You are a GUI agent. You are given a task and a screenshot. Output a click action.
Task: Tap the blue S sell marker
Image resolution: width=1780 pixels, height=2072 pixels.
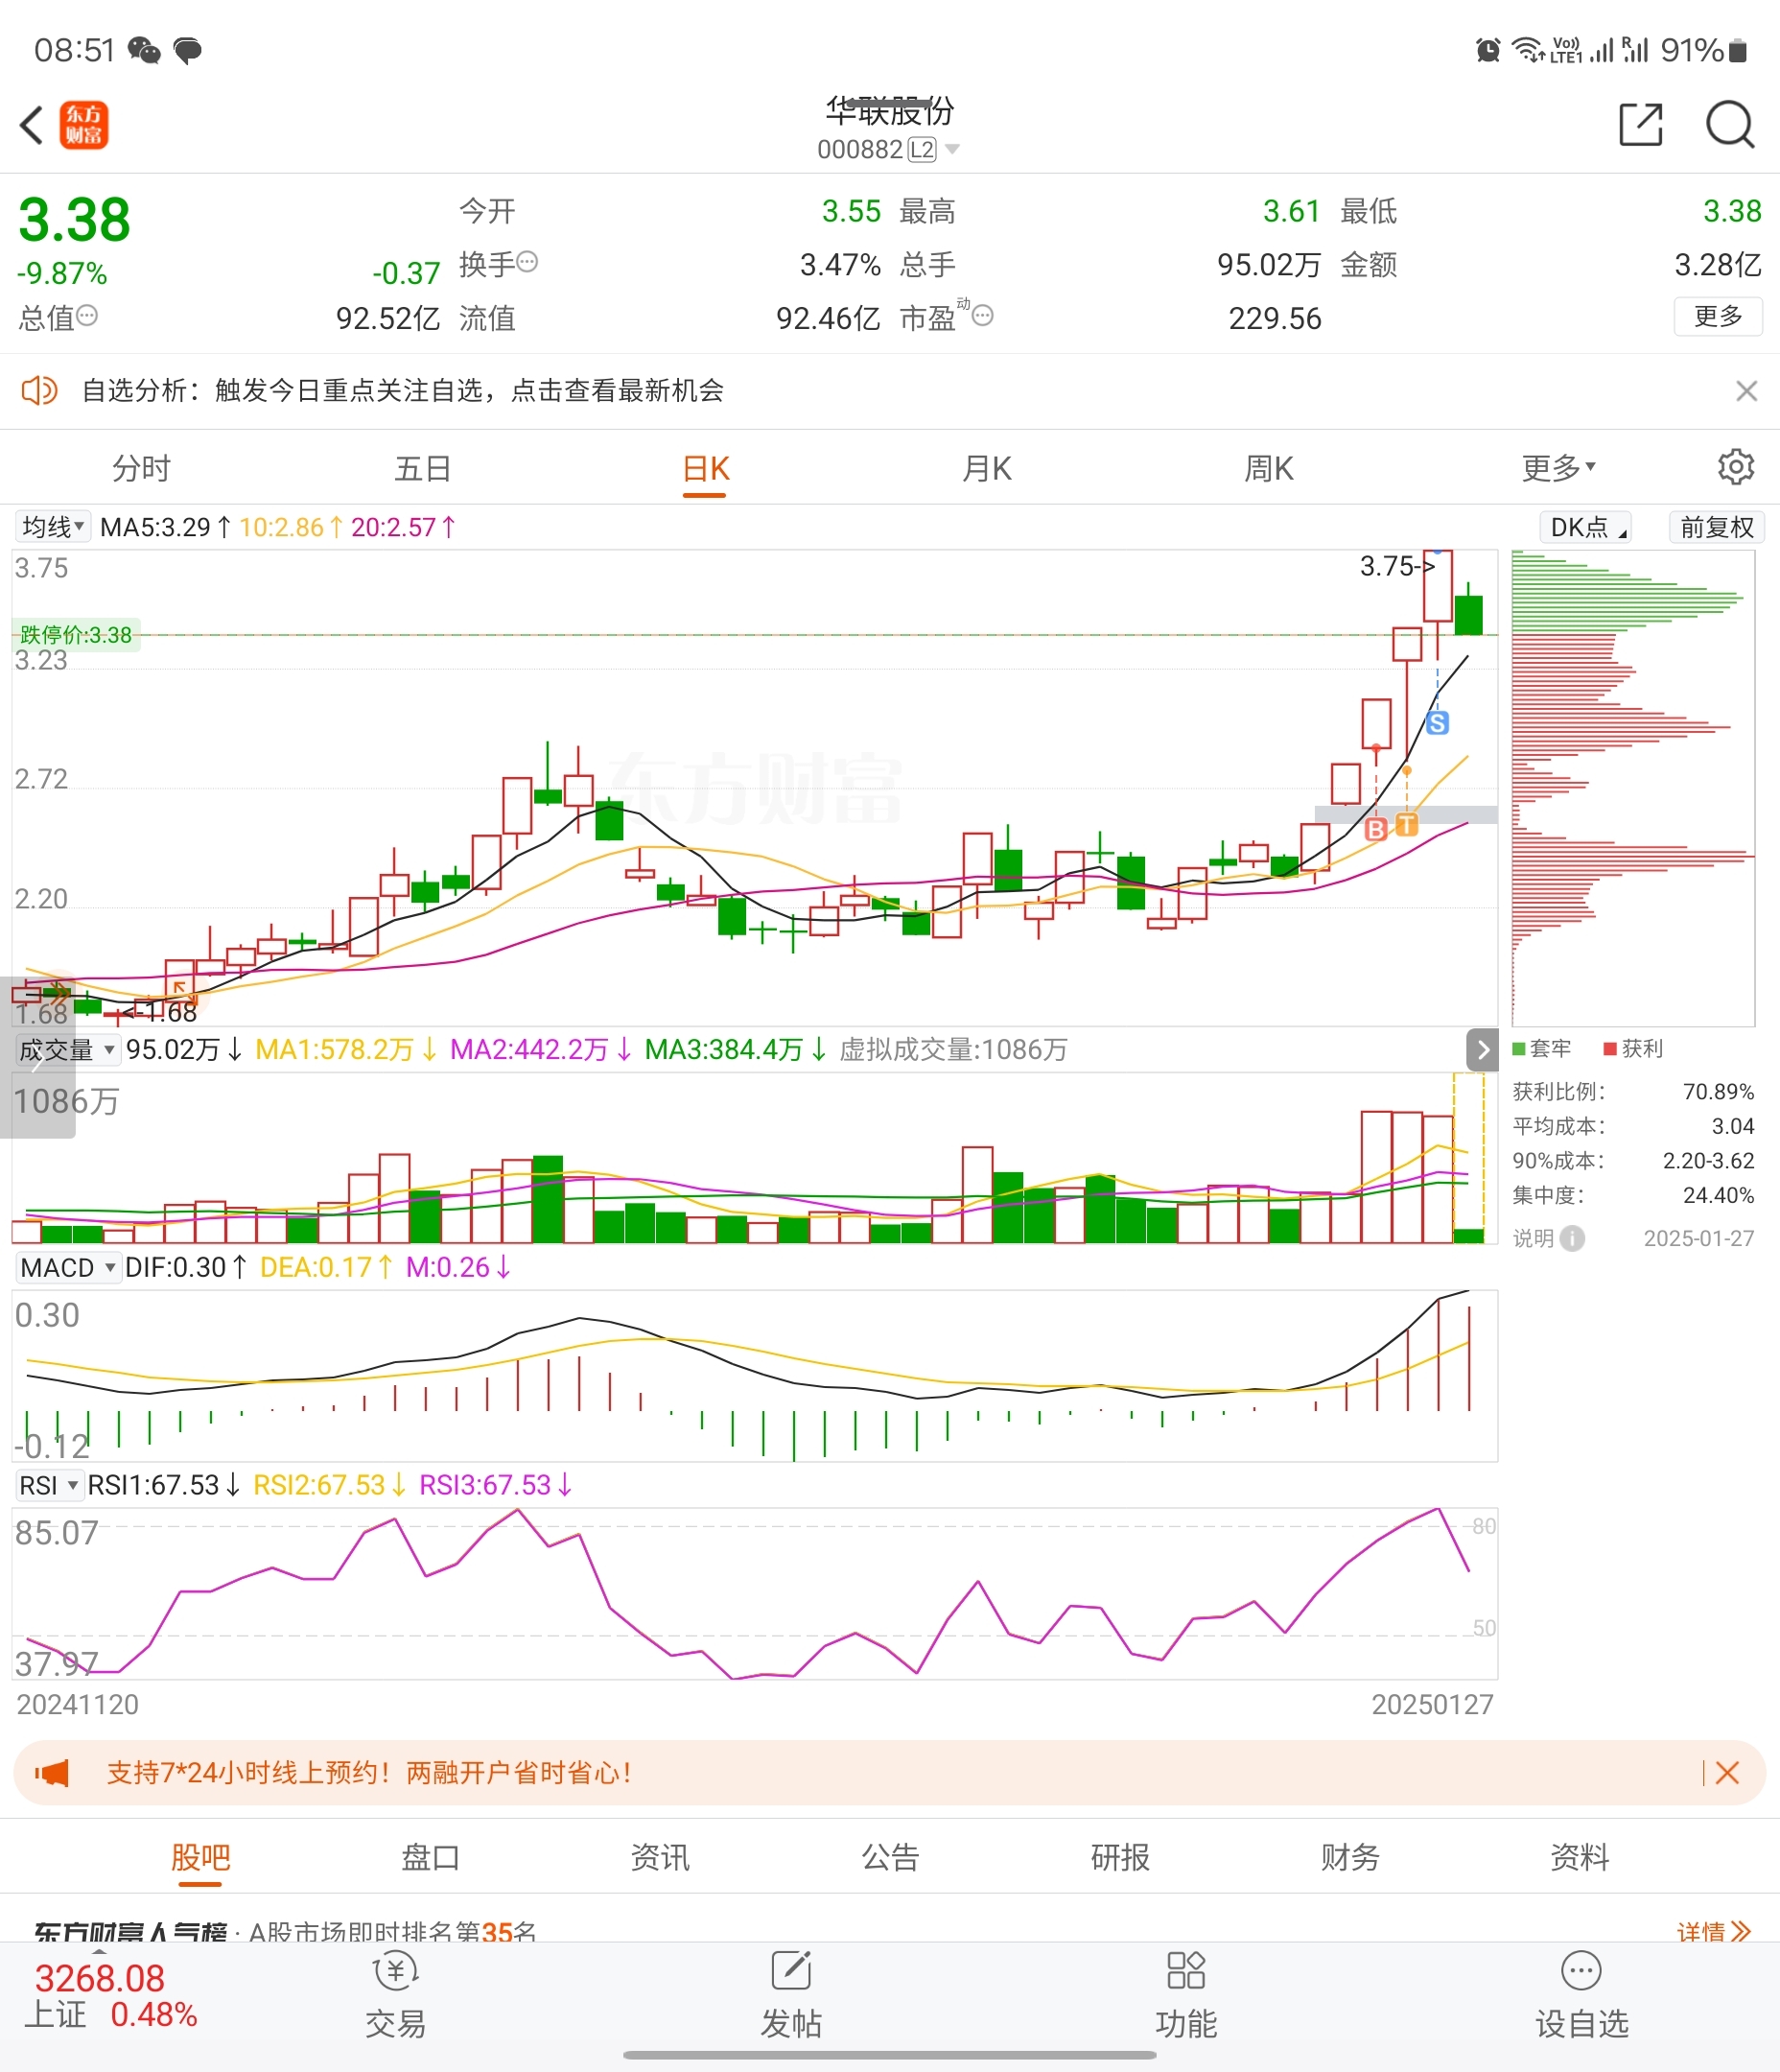tap(1437, 723)
